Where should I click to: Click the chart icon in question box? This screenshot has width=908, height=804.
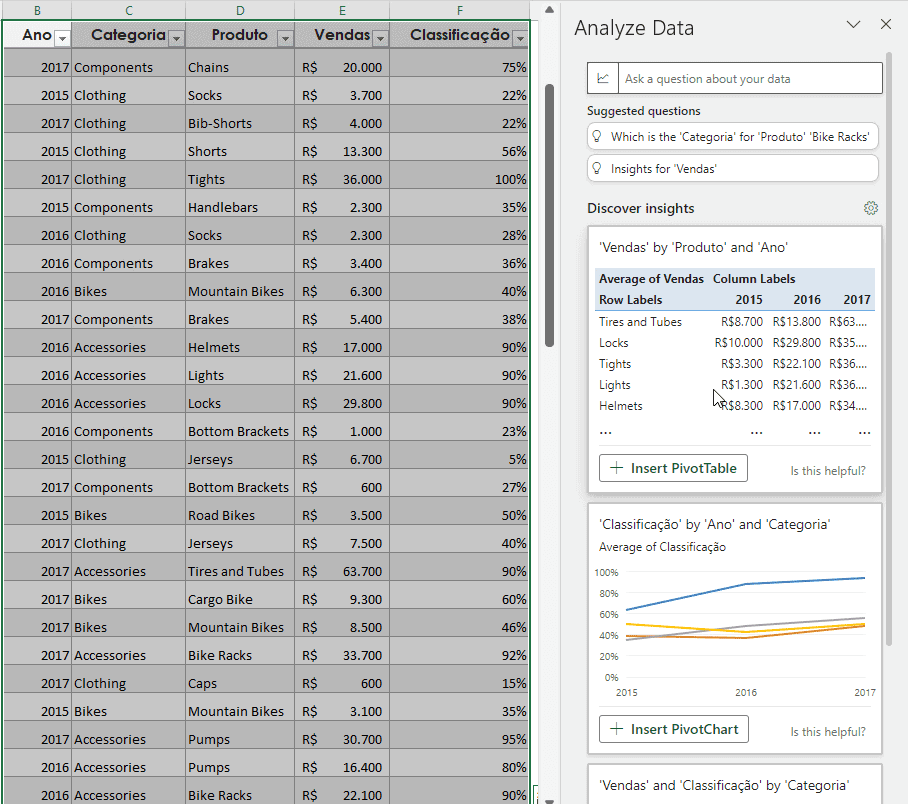[603, 78]
